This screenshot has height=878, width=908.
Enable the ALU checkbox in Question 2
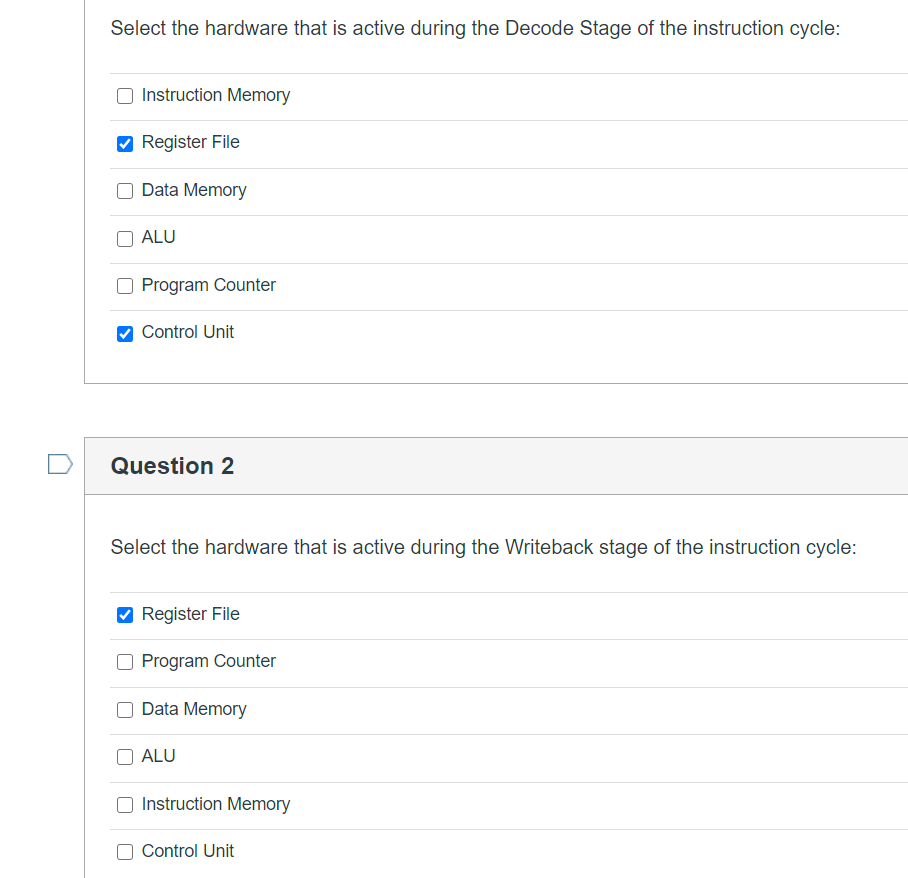(x=124, y=757)
